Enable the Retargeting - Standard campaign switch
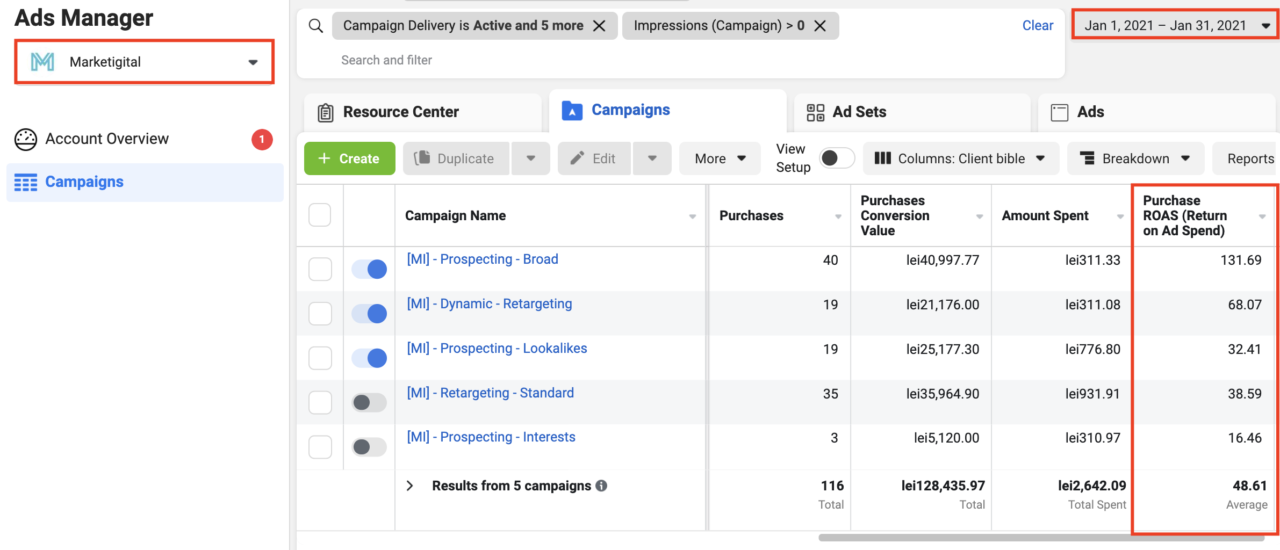Viewport: 1280px width, 550px height. point(369,403)
